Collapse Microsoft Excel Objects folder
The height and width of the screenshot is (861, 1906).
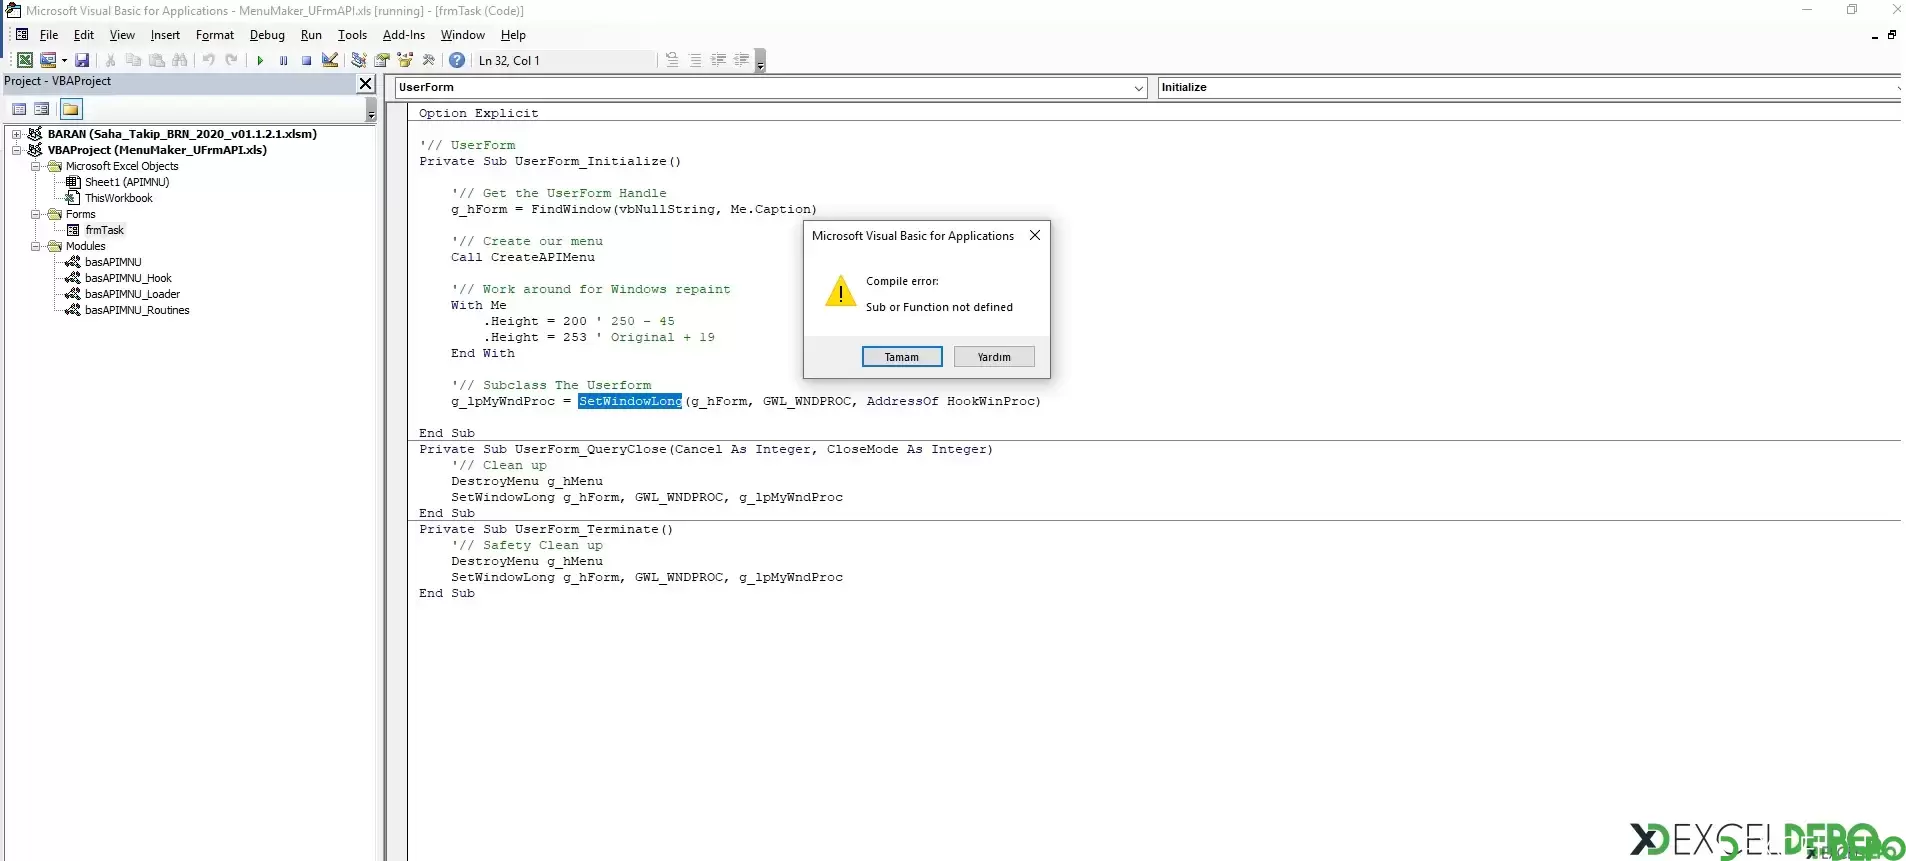pos(35,166)
